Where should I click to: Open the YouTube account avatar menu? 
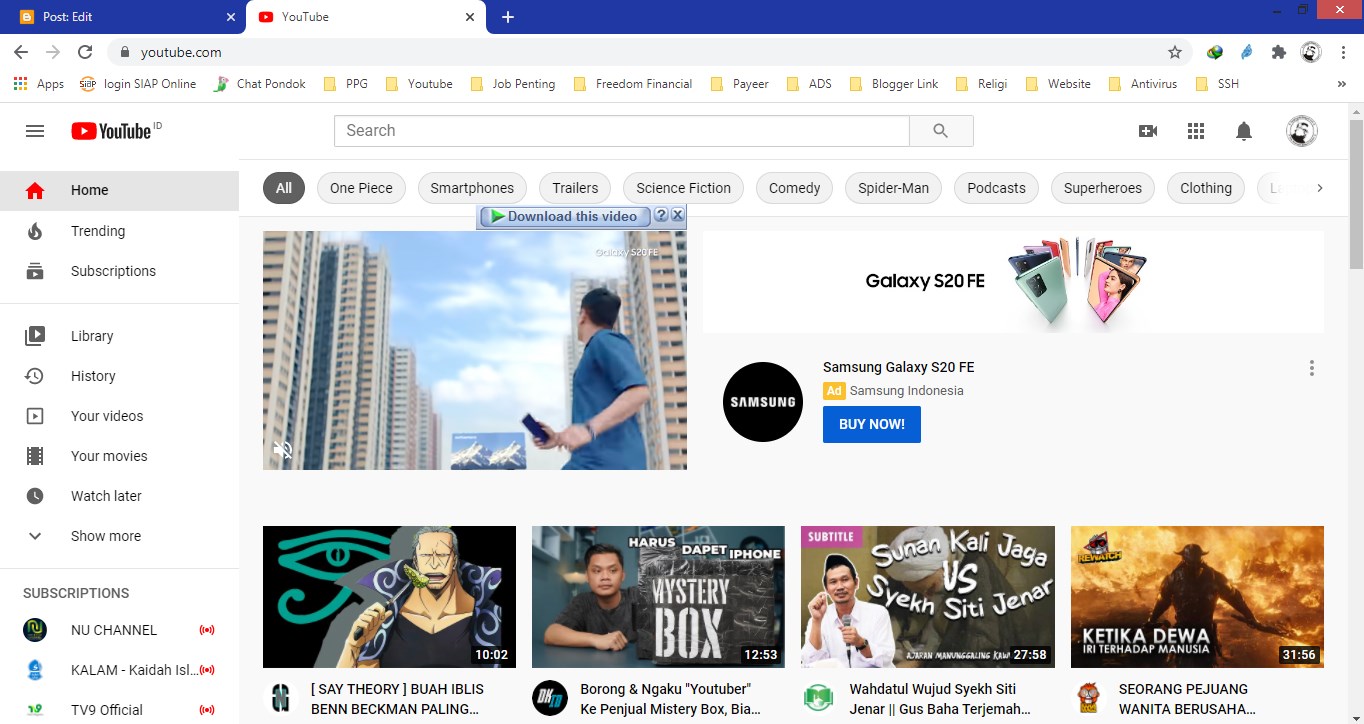1301,131
